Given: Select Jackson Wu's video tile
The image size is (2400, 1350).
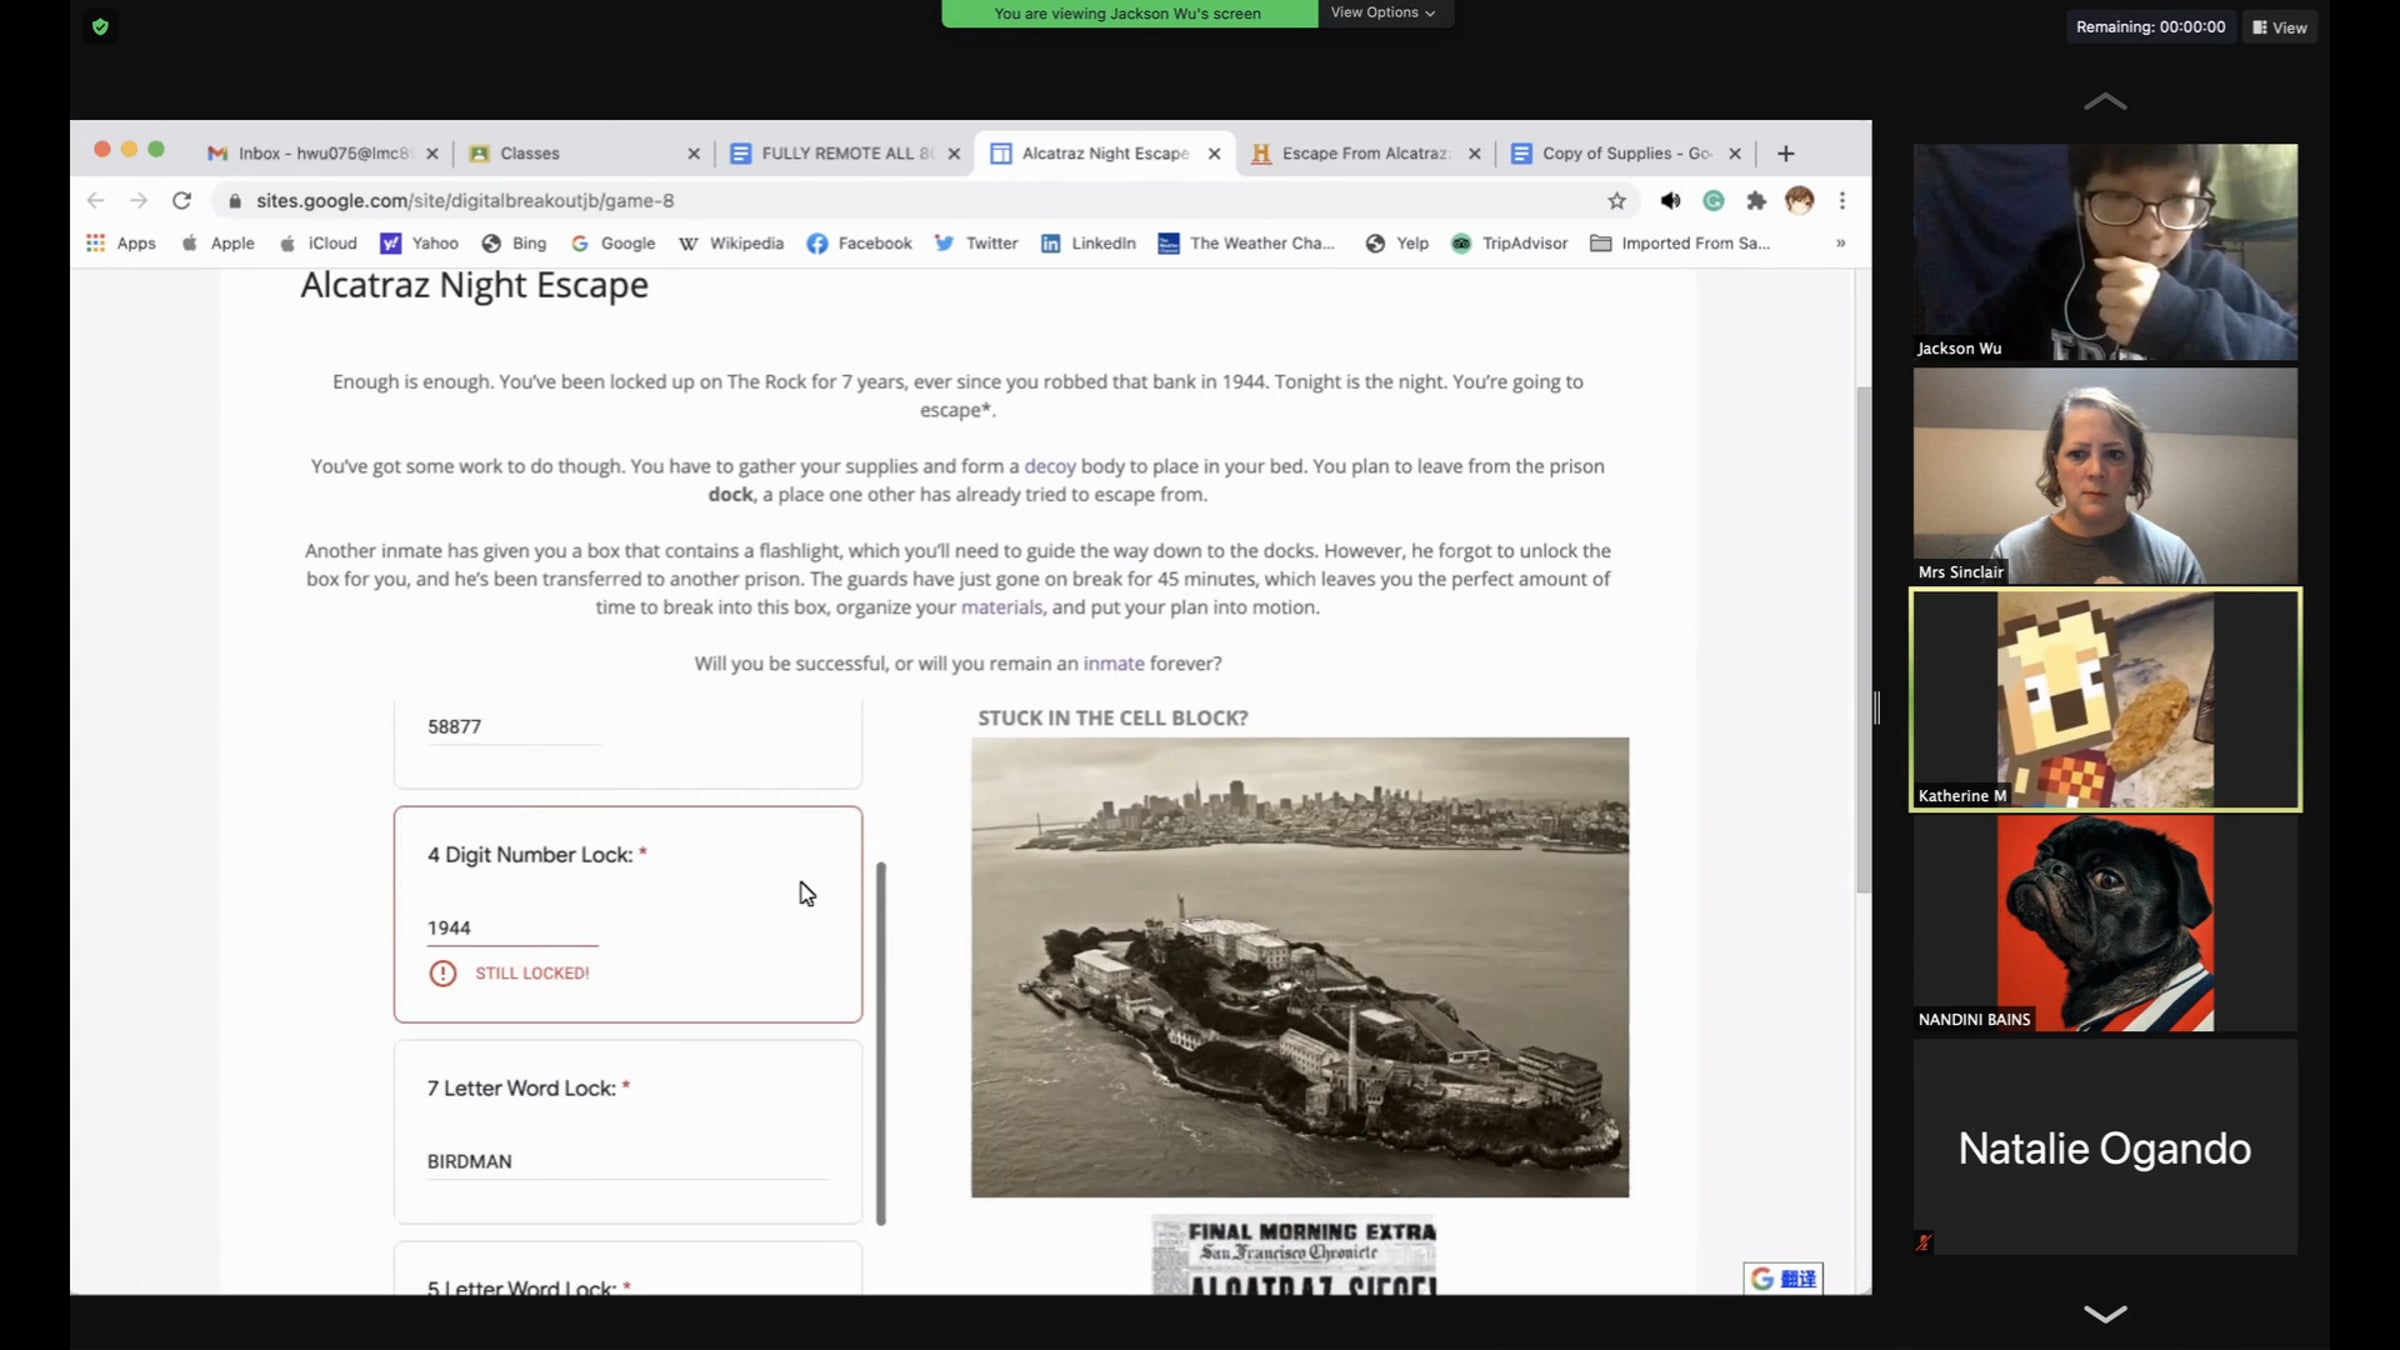Looking at the screenshot, I should pyautogui.click(x=2105, y=252).
